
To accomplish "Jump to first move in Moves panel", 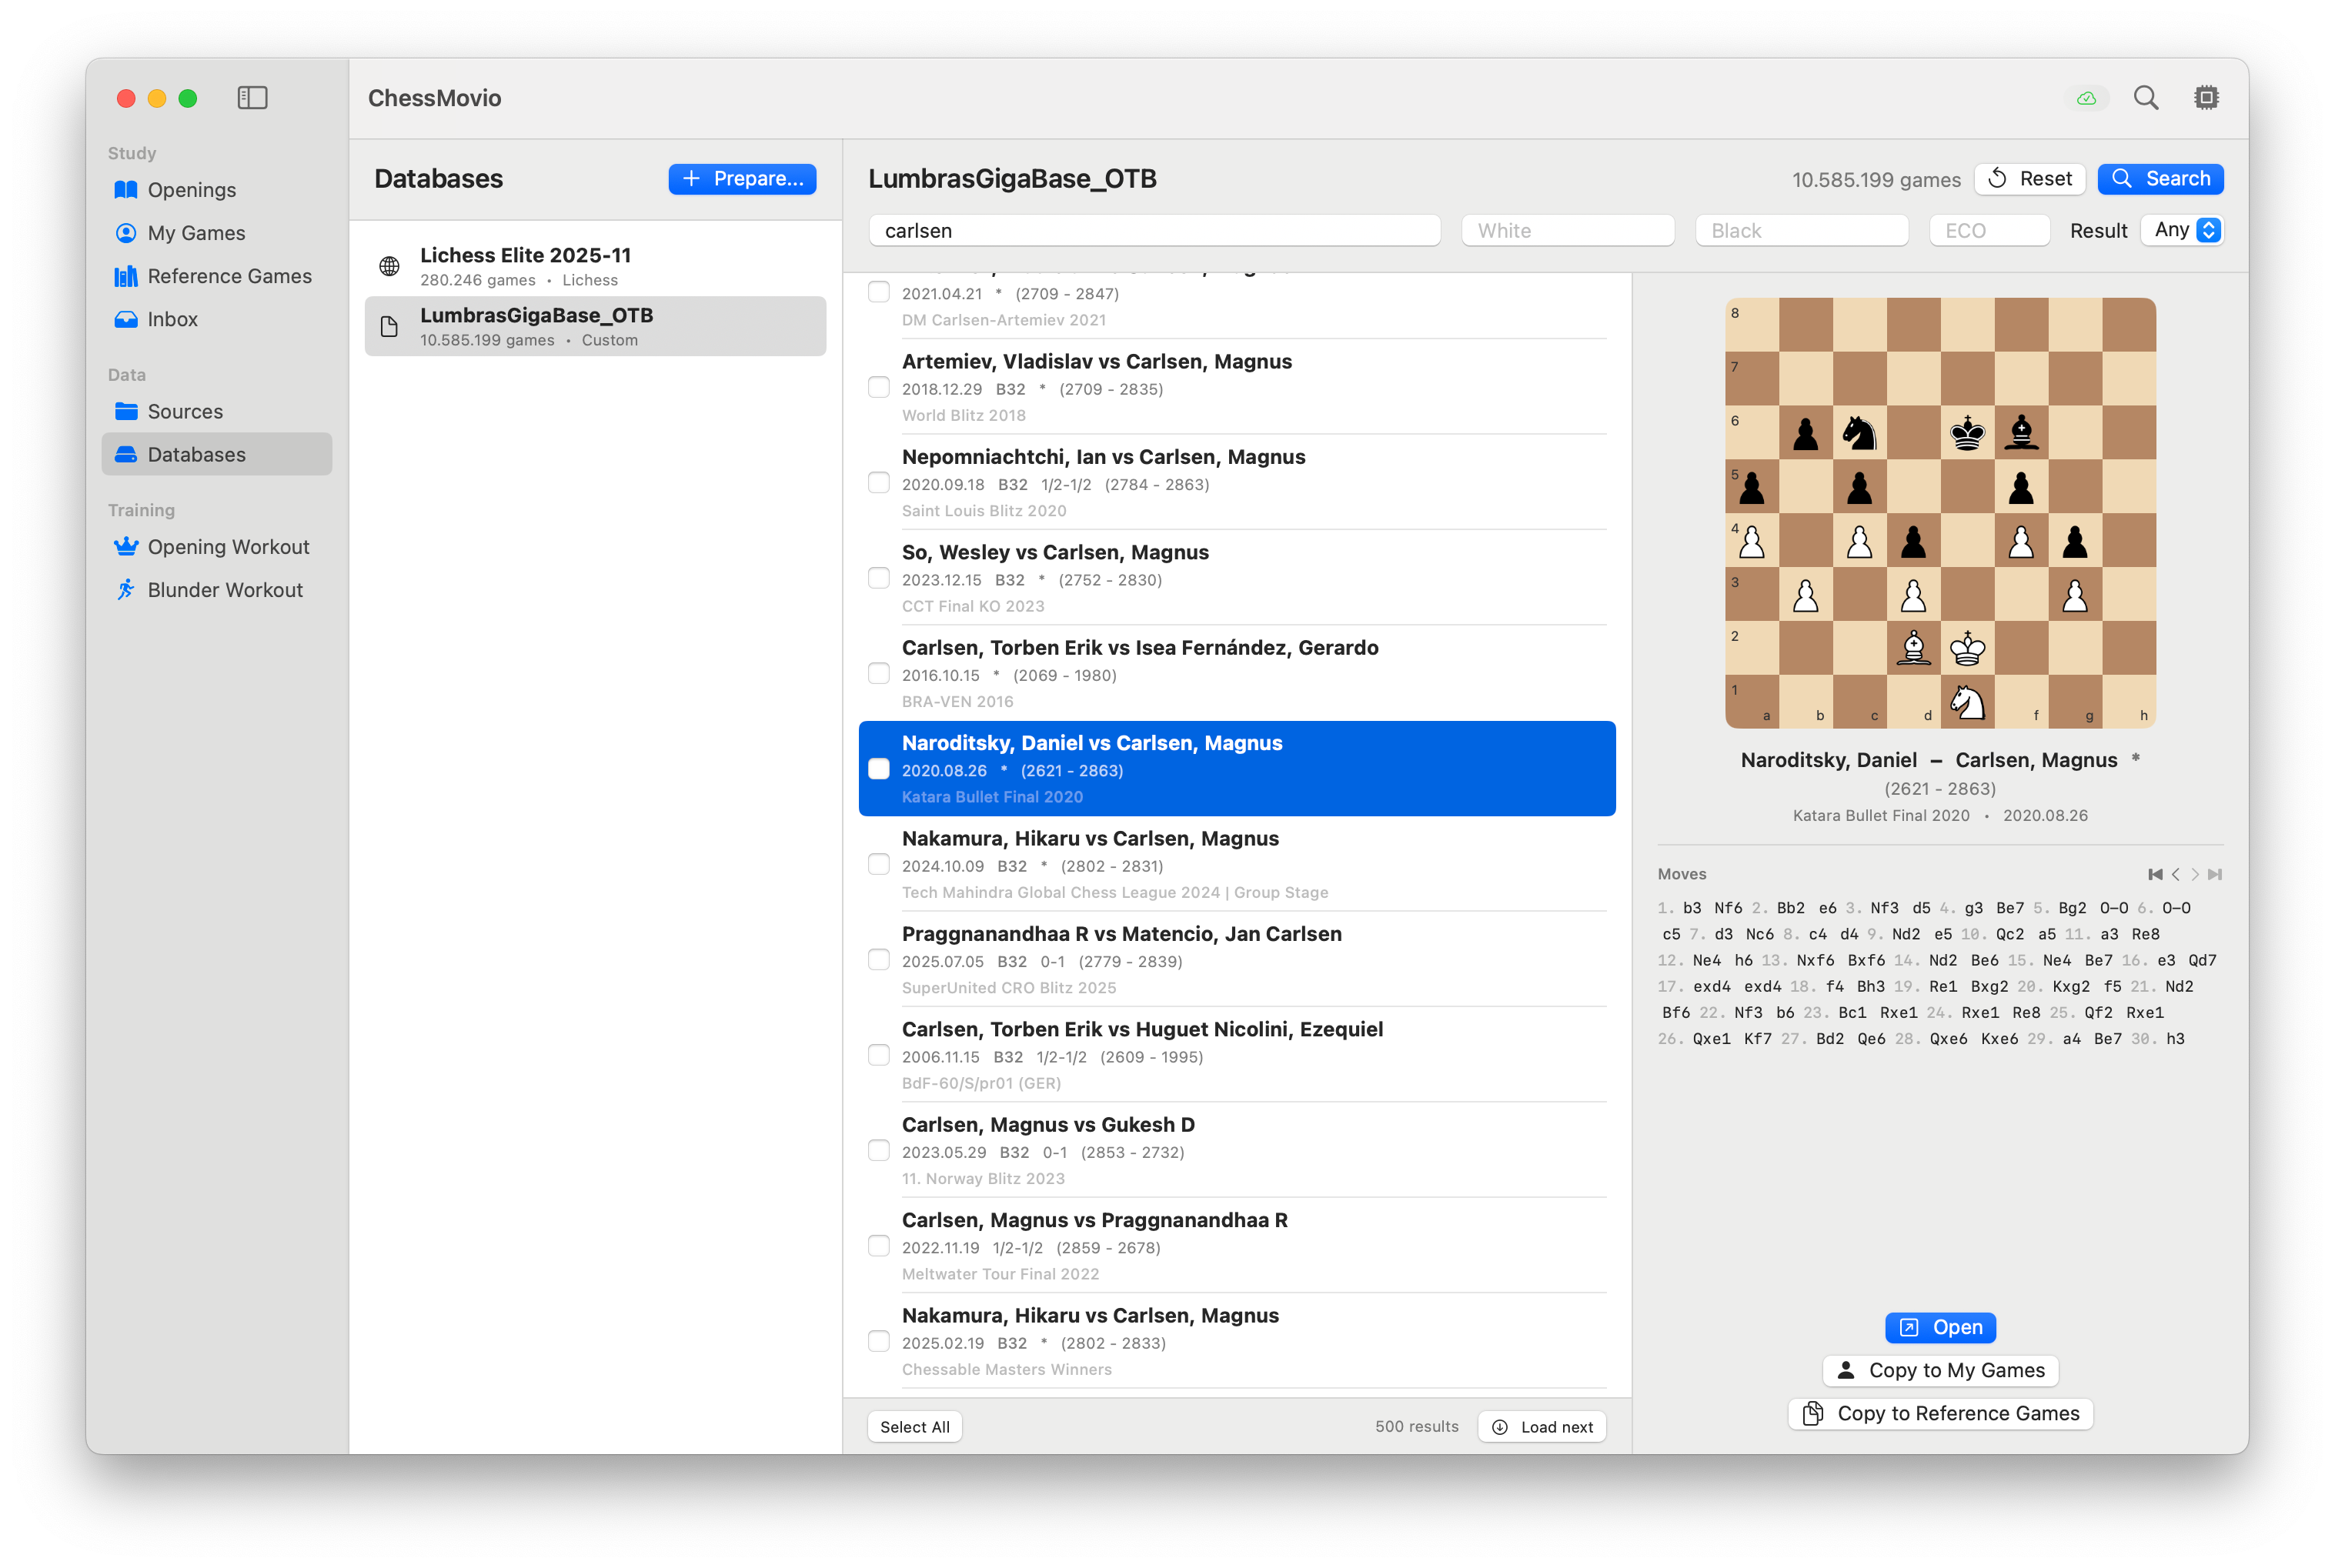I will pos(2155,874).
